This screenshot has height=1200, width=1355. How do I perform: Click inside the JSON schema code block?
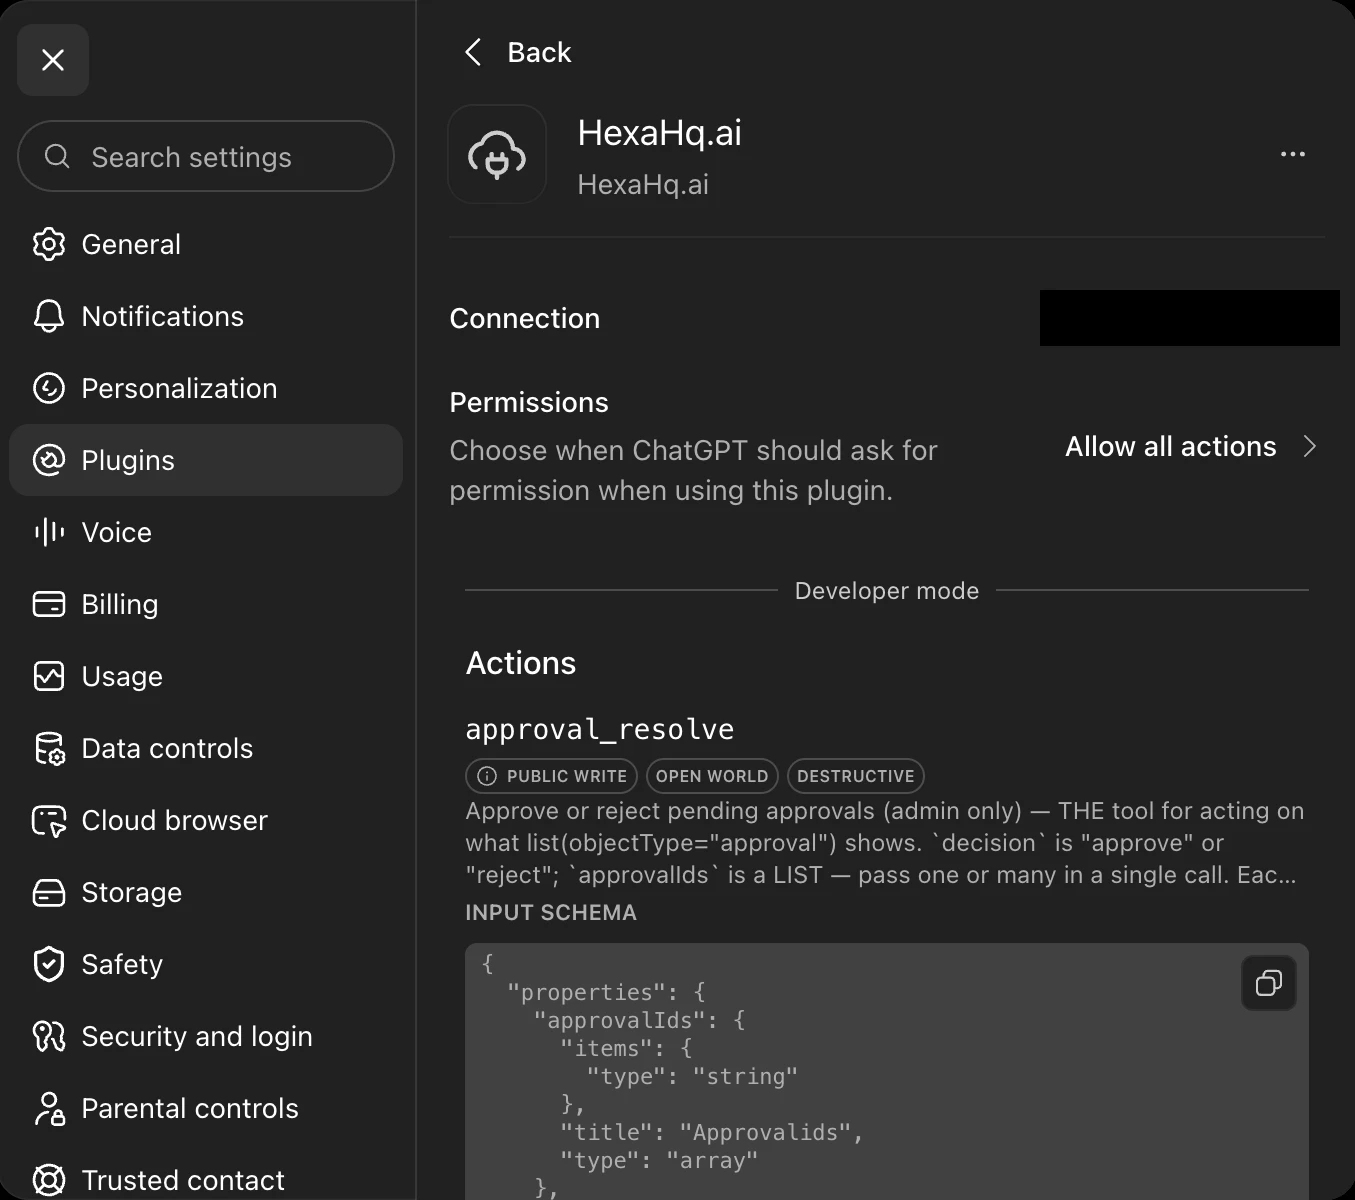tap(887, 1071)
